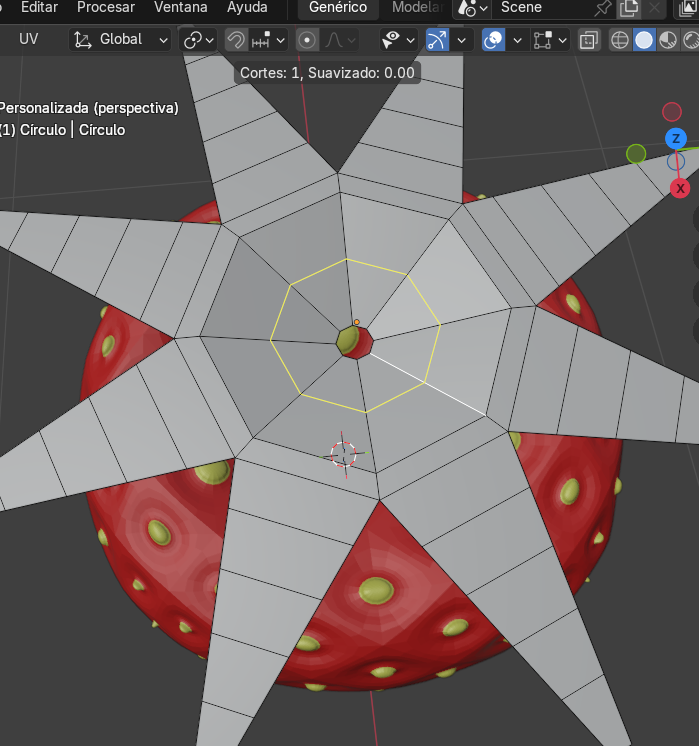Image resolution: width=699 pixels, height=746 pixels.
Task: Click the mesh edit mode overlay icon
Action: coord(544,40)
